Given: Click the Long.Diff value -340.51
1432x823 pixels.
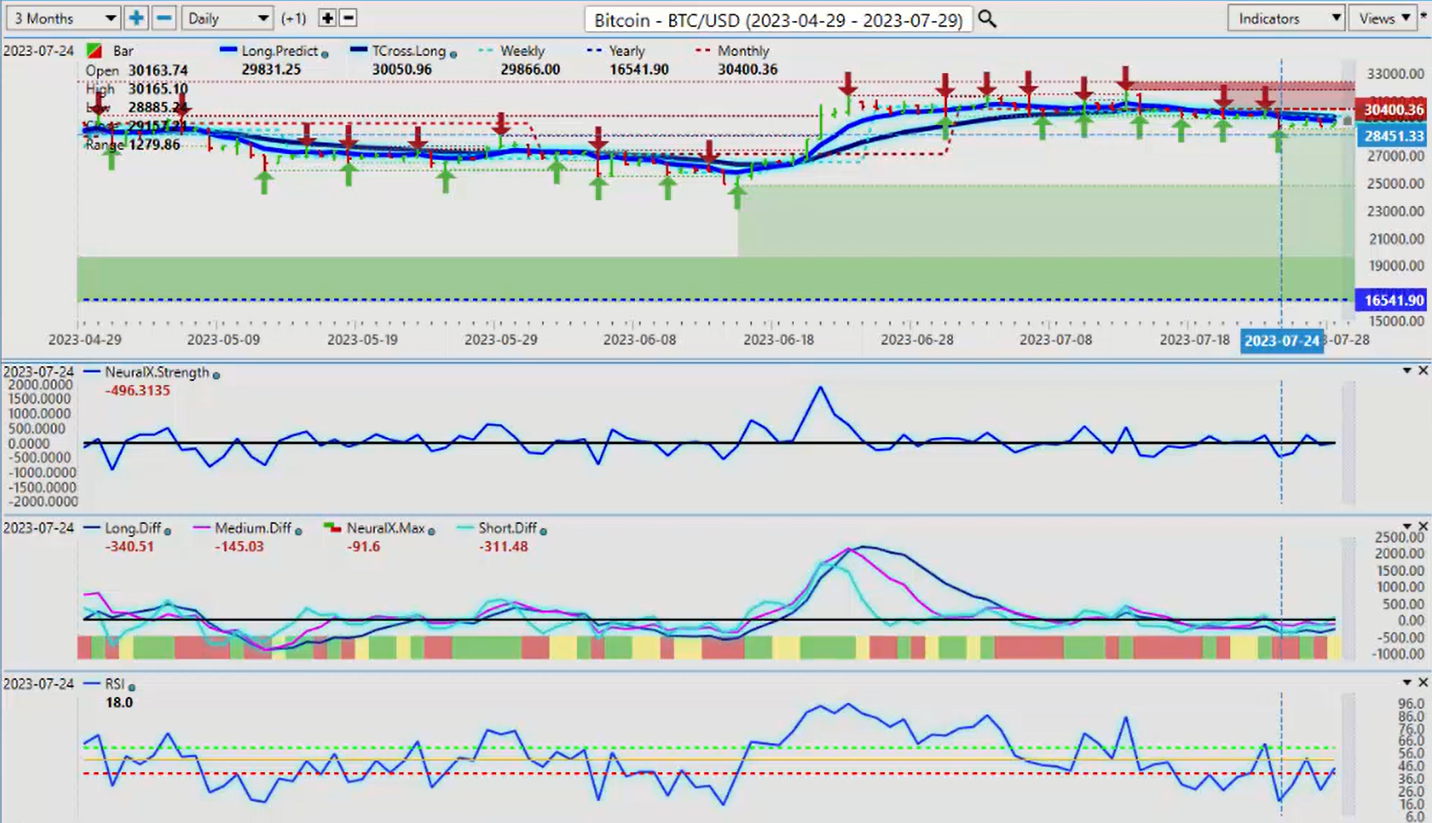Looking at the screenshot, I should coord(130,546).
